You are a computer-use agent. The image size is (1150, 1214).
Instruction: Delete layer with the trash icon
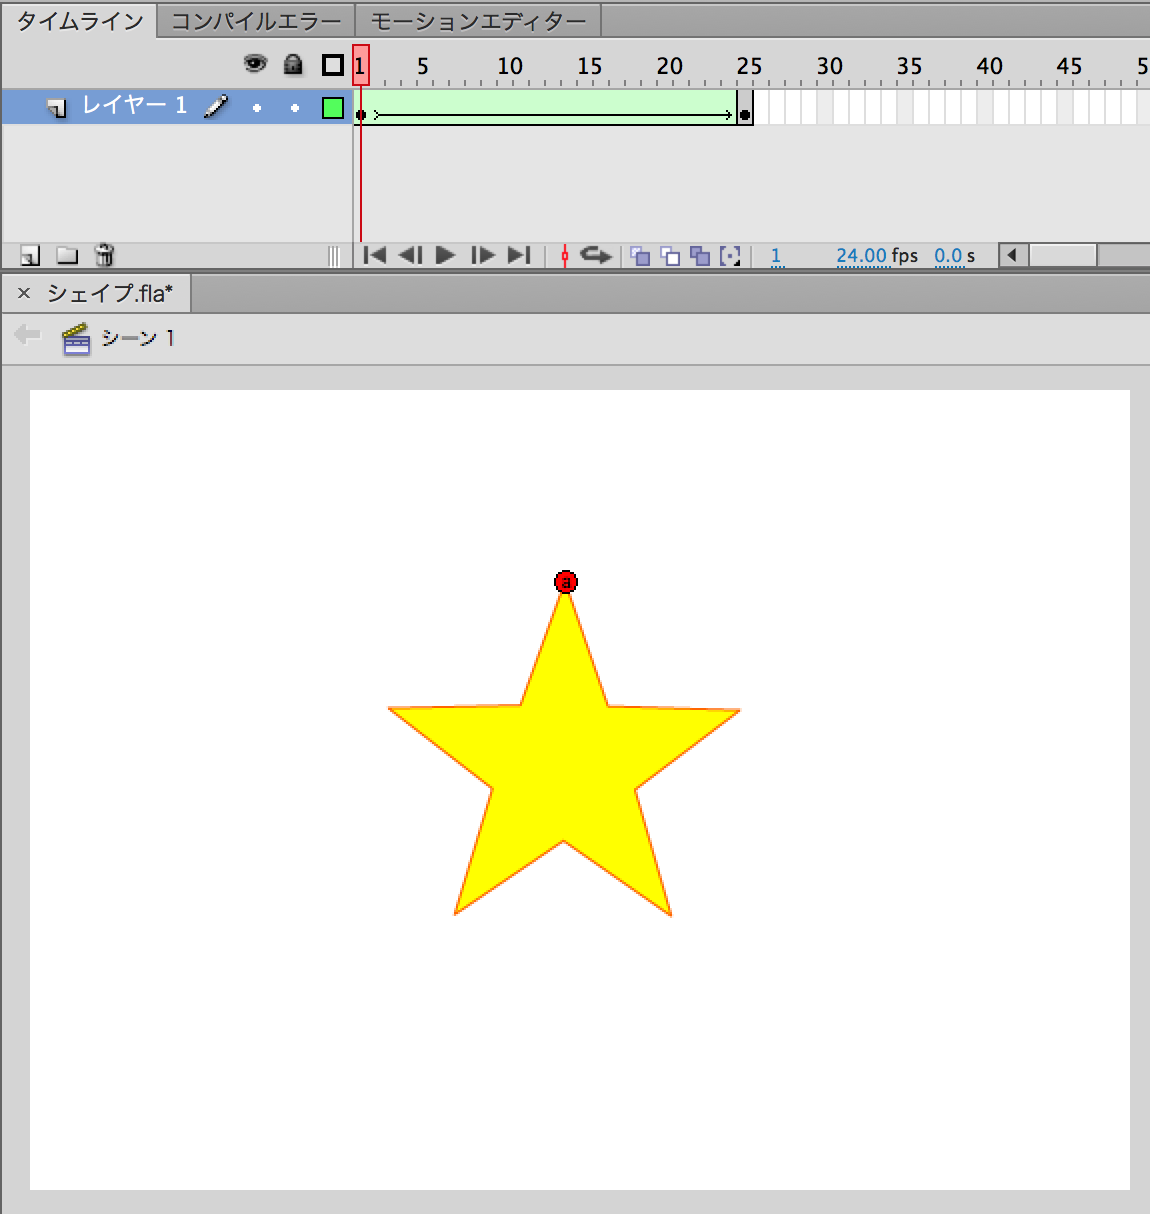click(x=104, y=256)
